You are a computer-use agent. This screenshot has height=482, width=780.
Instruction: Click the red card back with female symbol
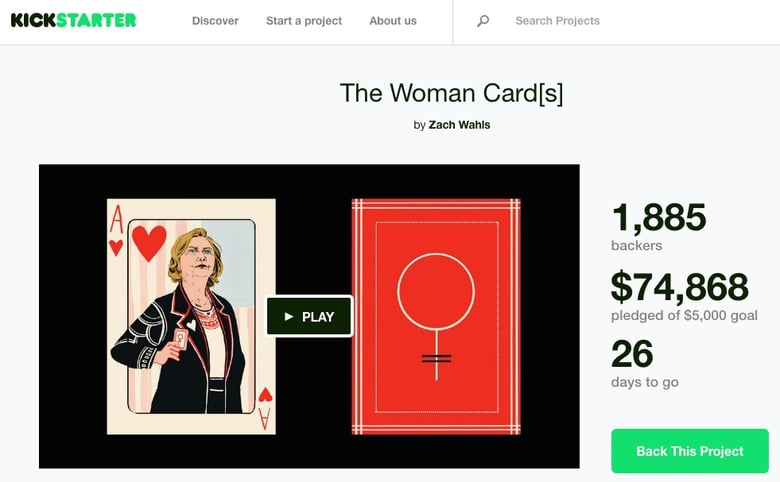point(436,316)
